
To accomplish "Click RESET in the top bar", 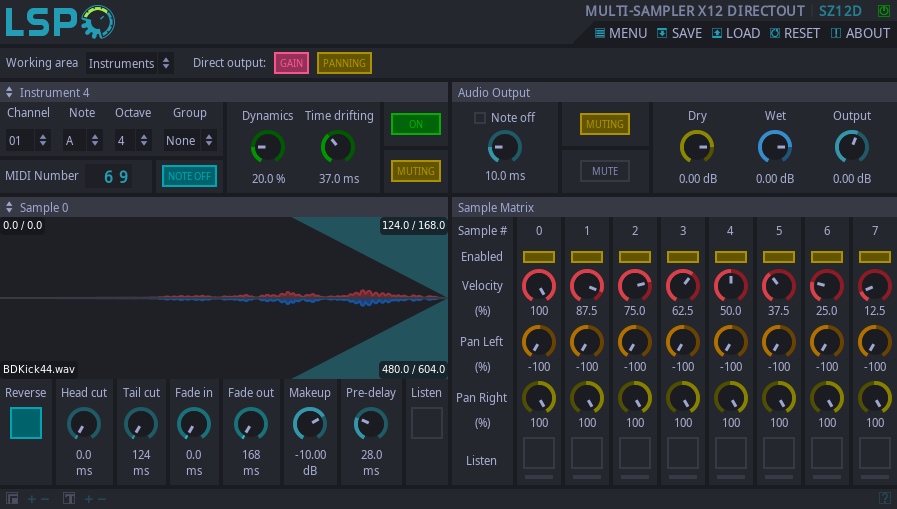I will tap(795, 33).
